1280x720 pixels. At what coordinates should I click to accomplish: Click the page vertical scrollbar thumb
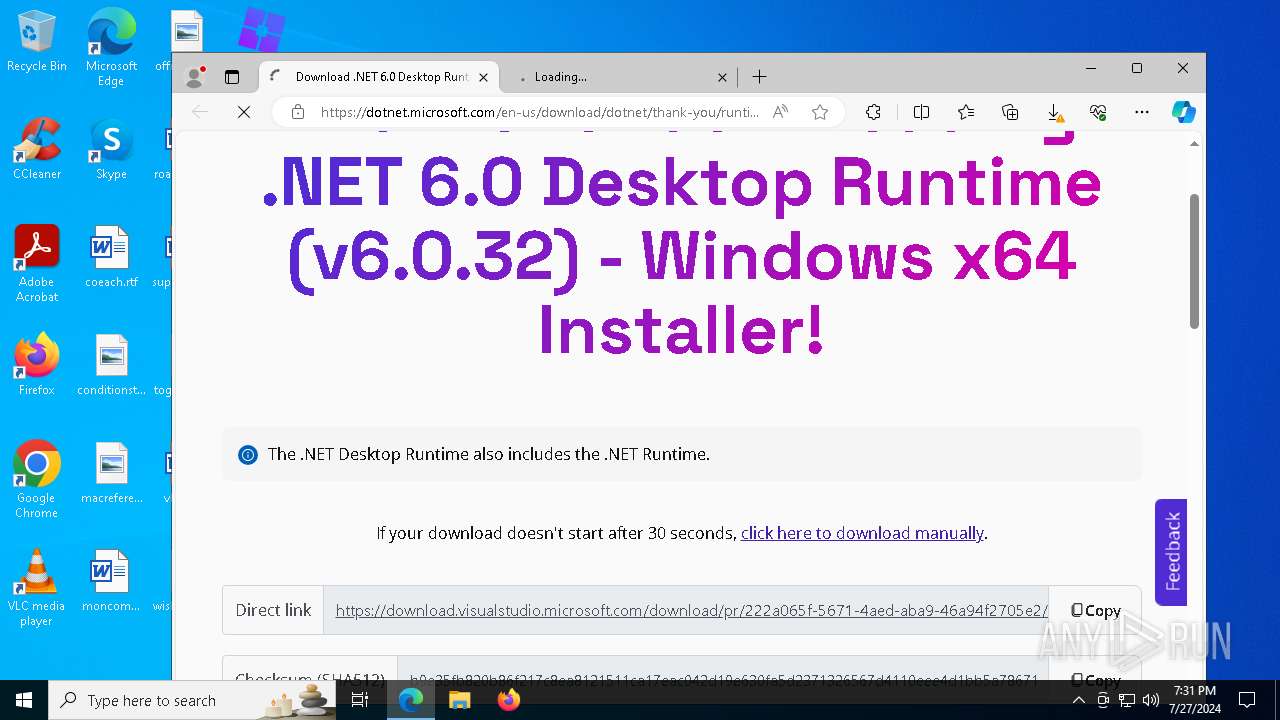pyautogui.click(x=1194, y=261)
